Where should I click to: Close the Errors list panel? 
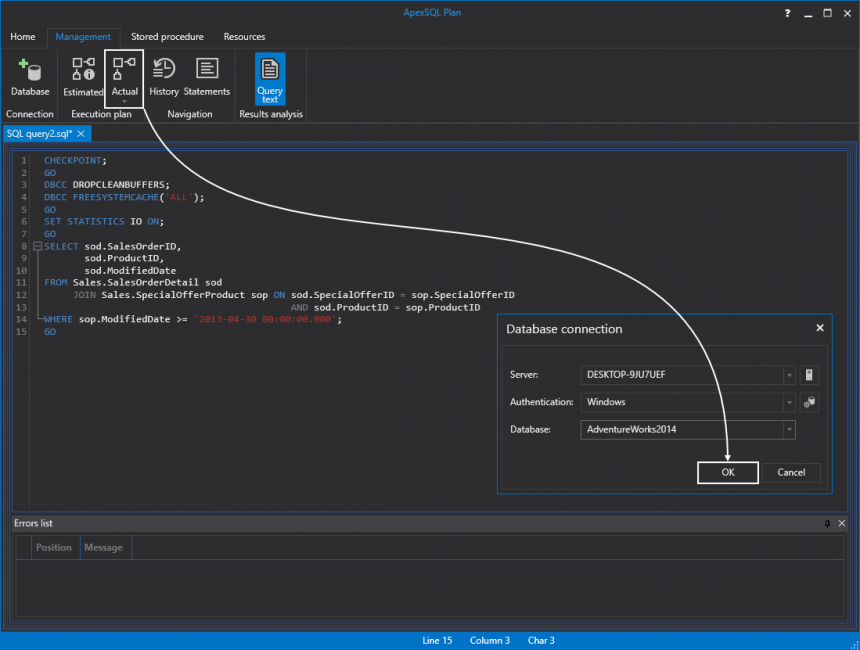coord(842,523)
